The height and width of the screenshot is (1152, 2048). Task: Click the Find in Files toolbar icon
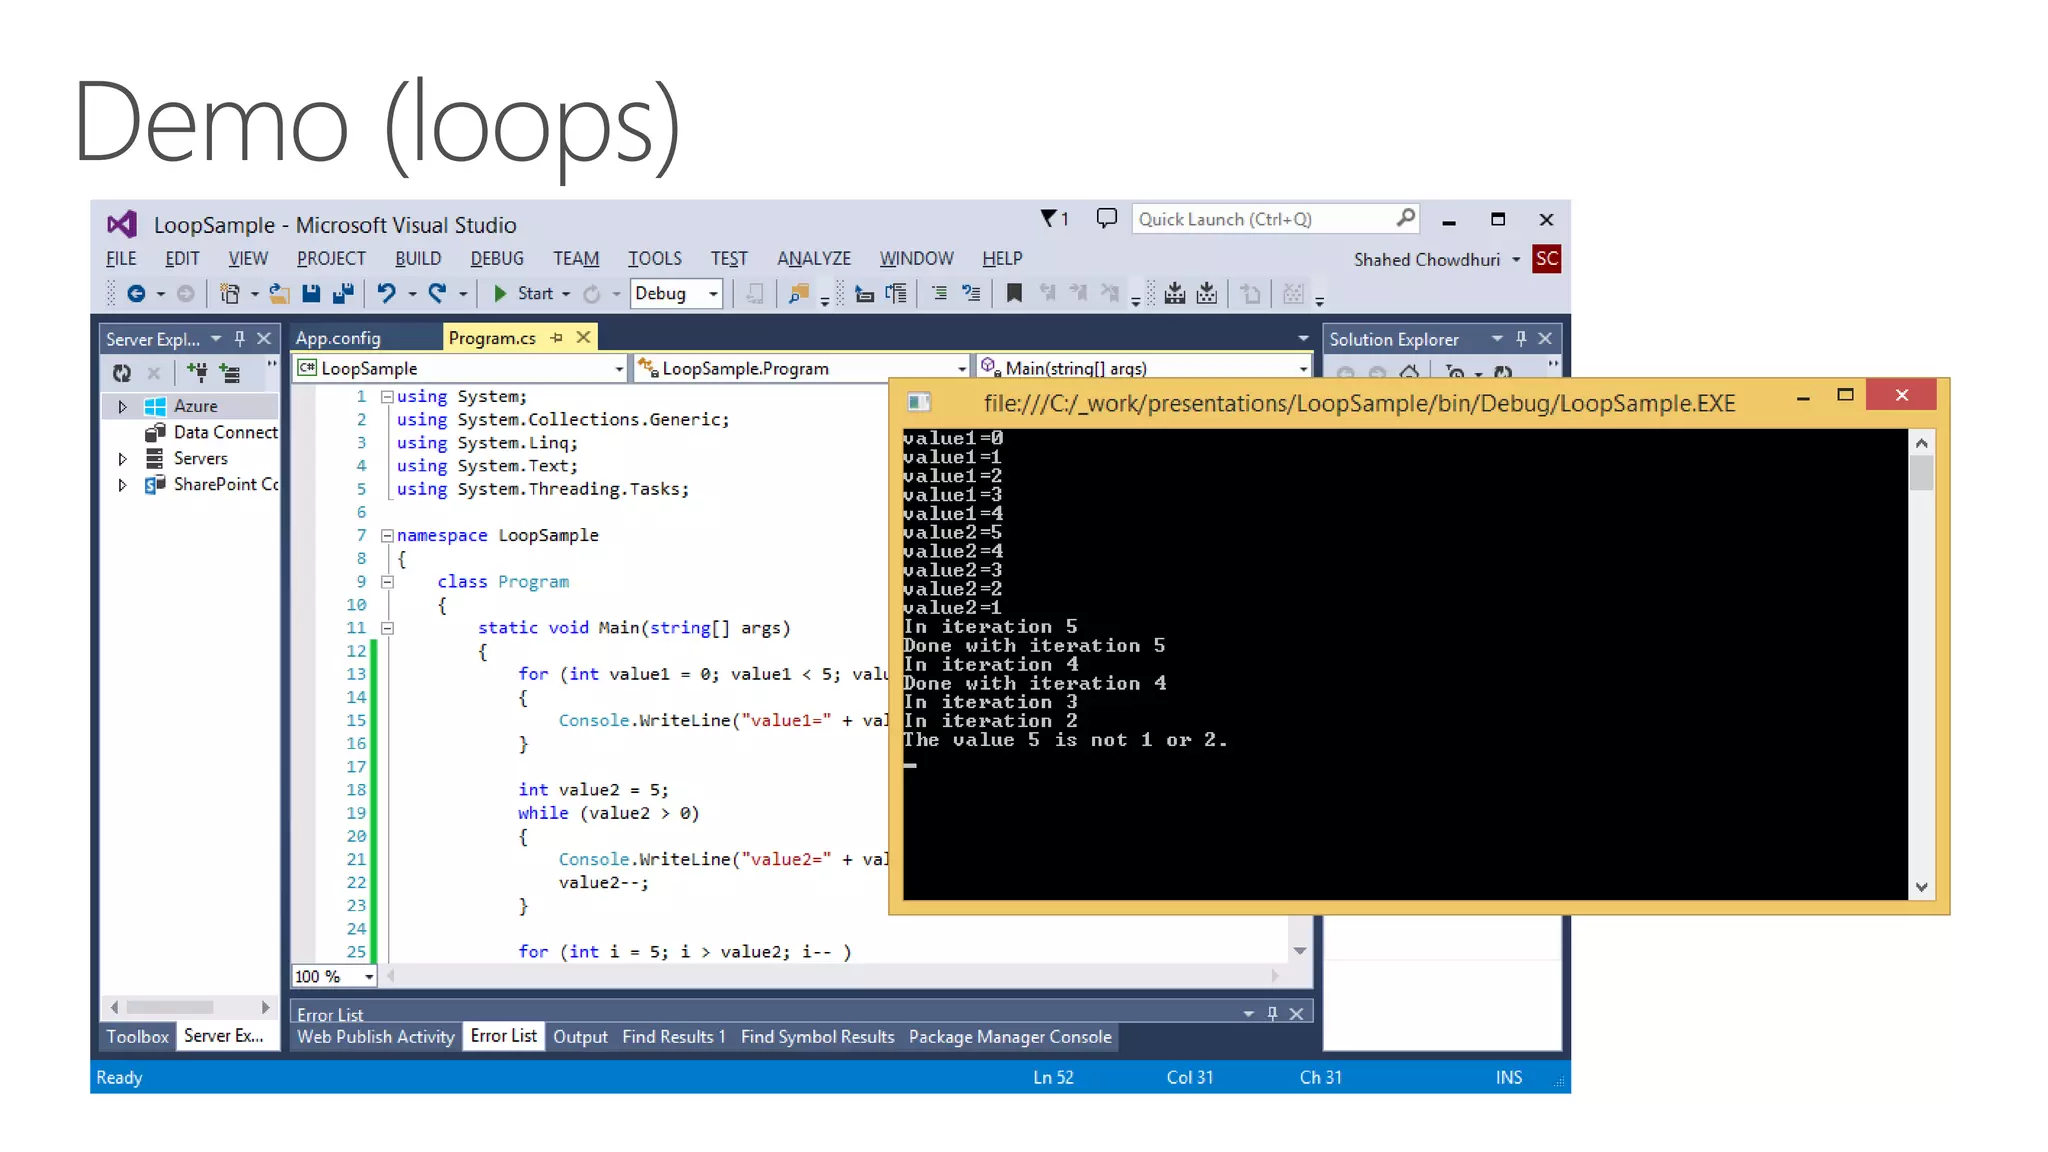pos(798,293)
